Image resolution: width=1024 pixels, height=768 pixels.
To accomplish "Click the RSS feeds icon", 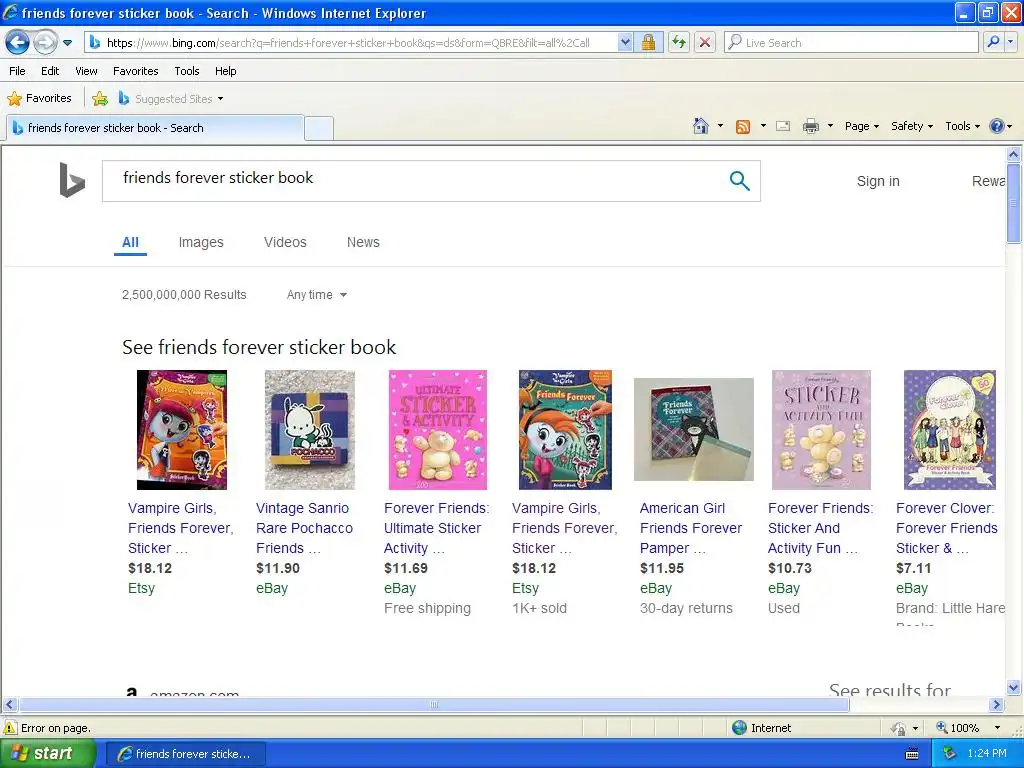I will pyautogui.click(x=743, y=127).
